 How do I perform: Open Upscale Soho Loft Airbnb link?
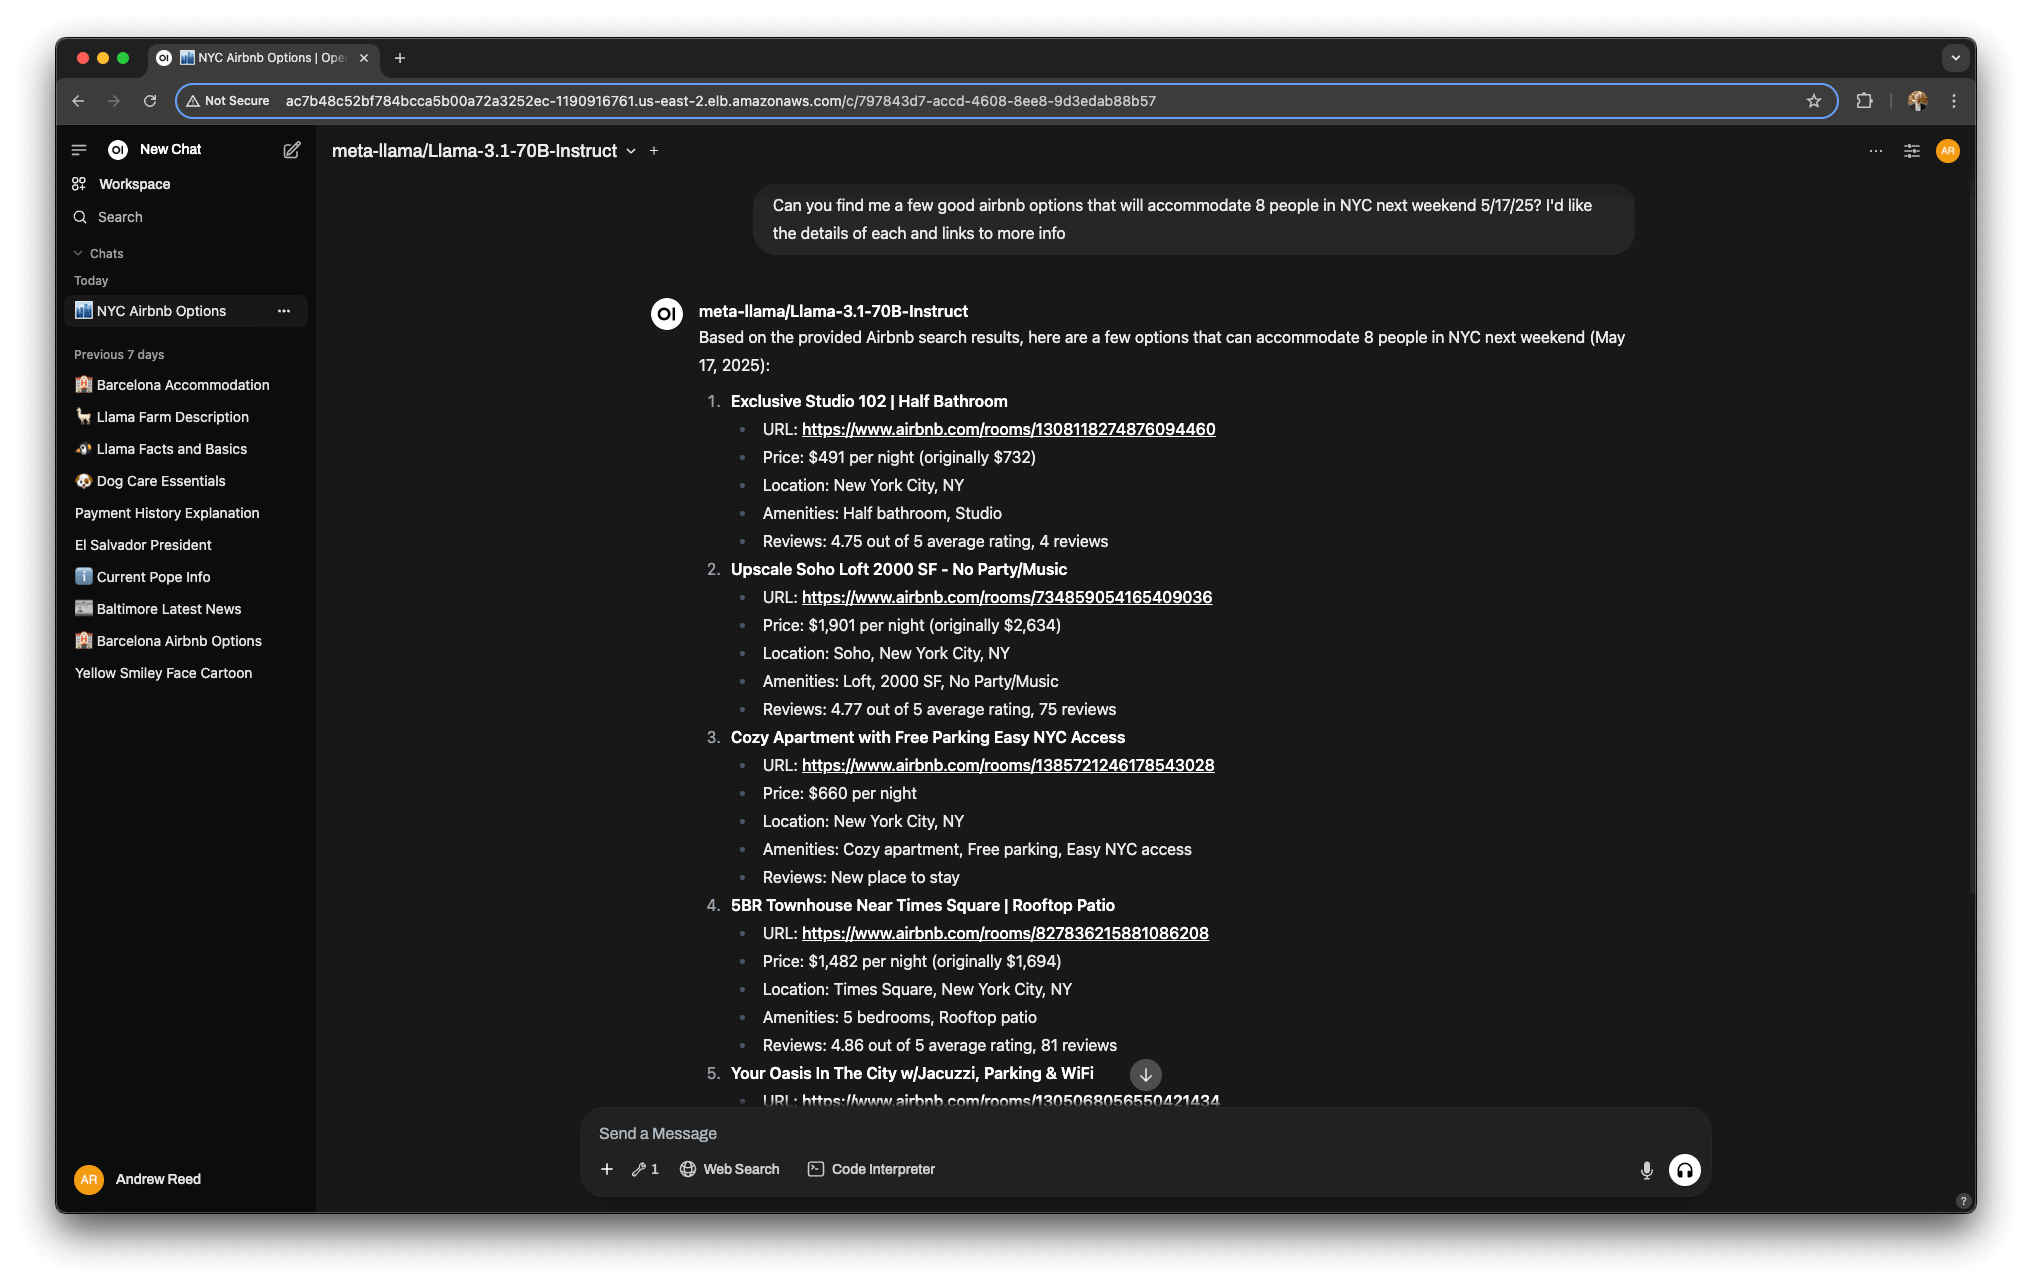click(1007, 597)
